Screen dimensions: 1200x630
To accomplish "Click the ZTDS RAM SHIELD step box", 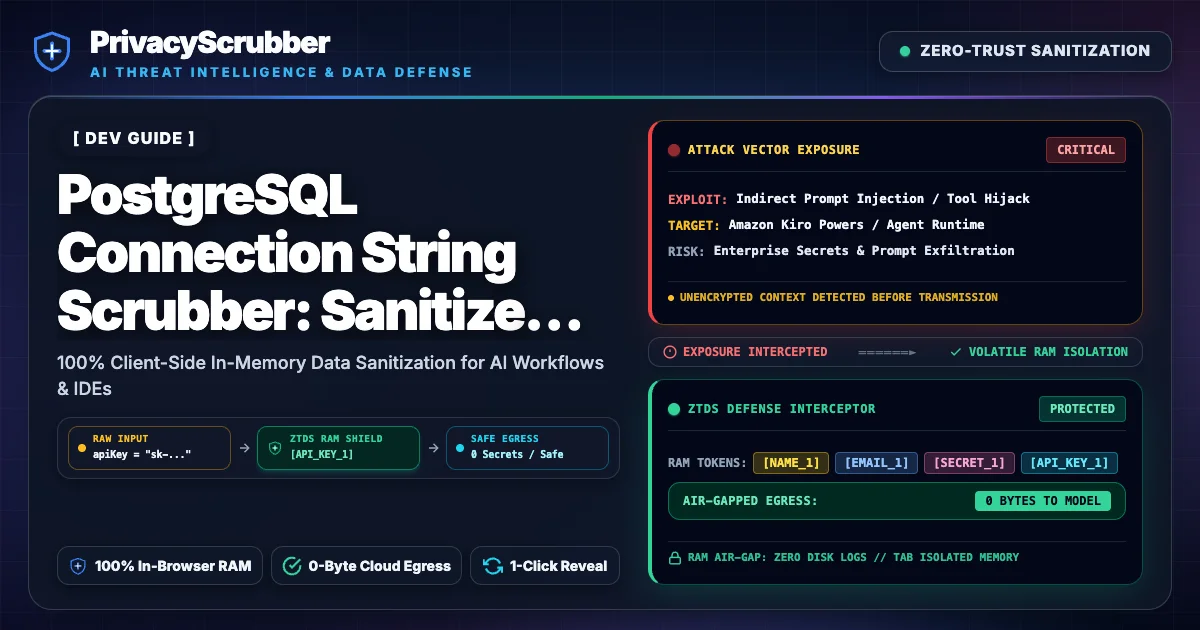I will pyautogui.click(x=338, y=448).
